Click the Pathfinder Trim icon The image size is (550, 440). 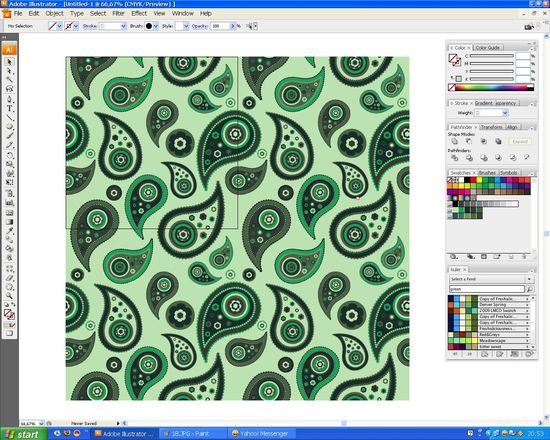tap(469, 158)
